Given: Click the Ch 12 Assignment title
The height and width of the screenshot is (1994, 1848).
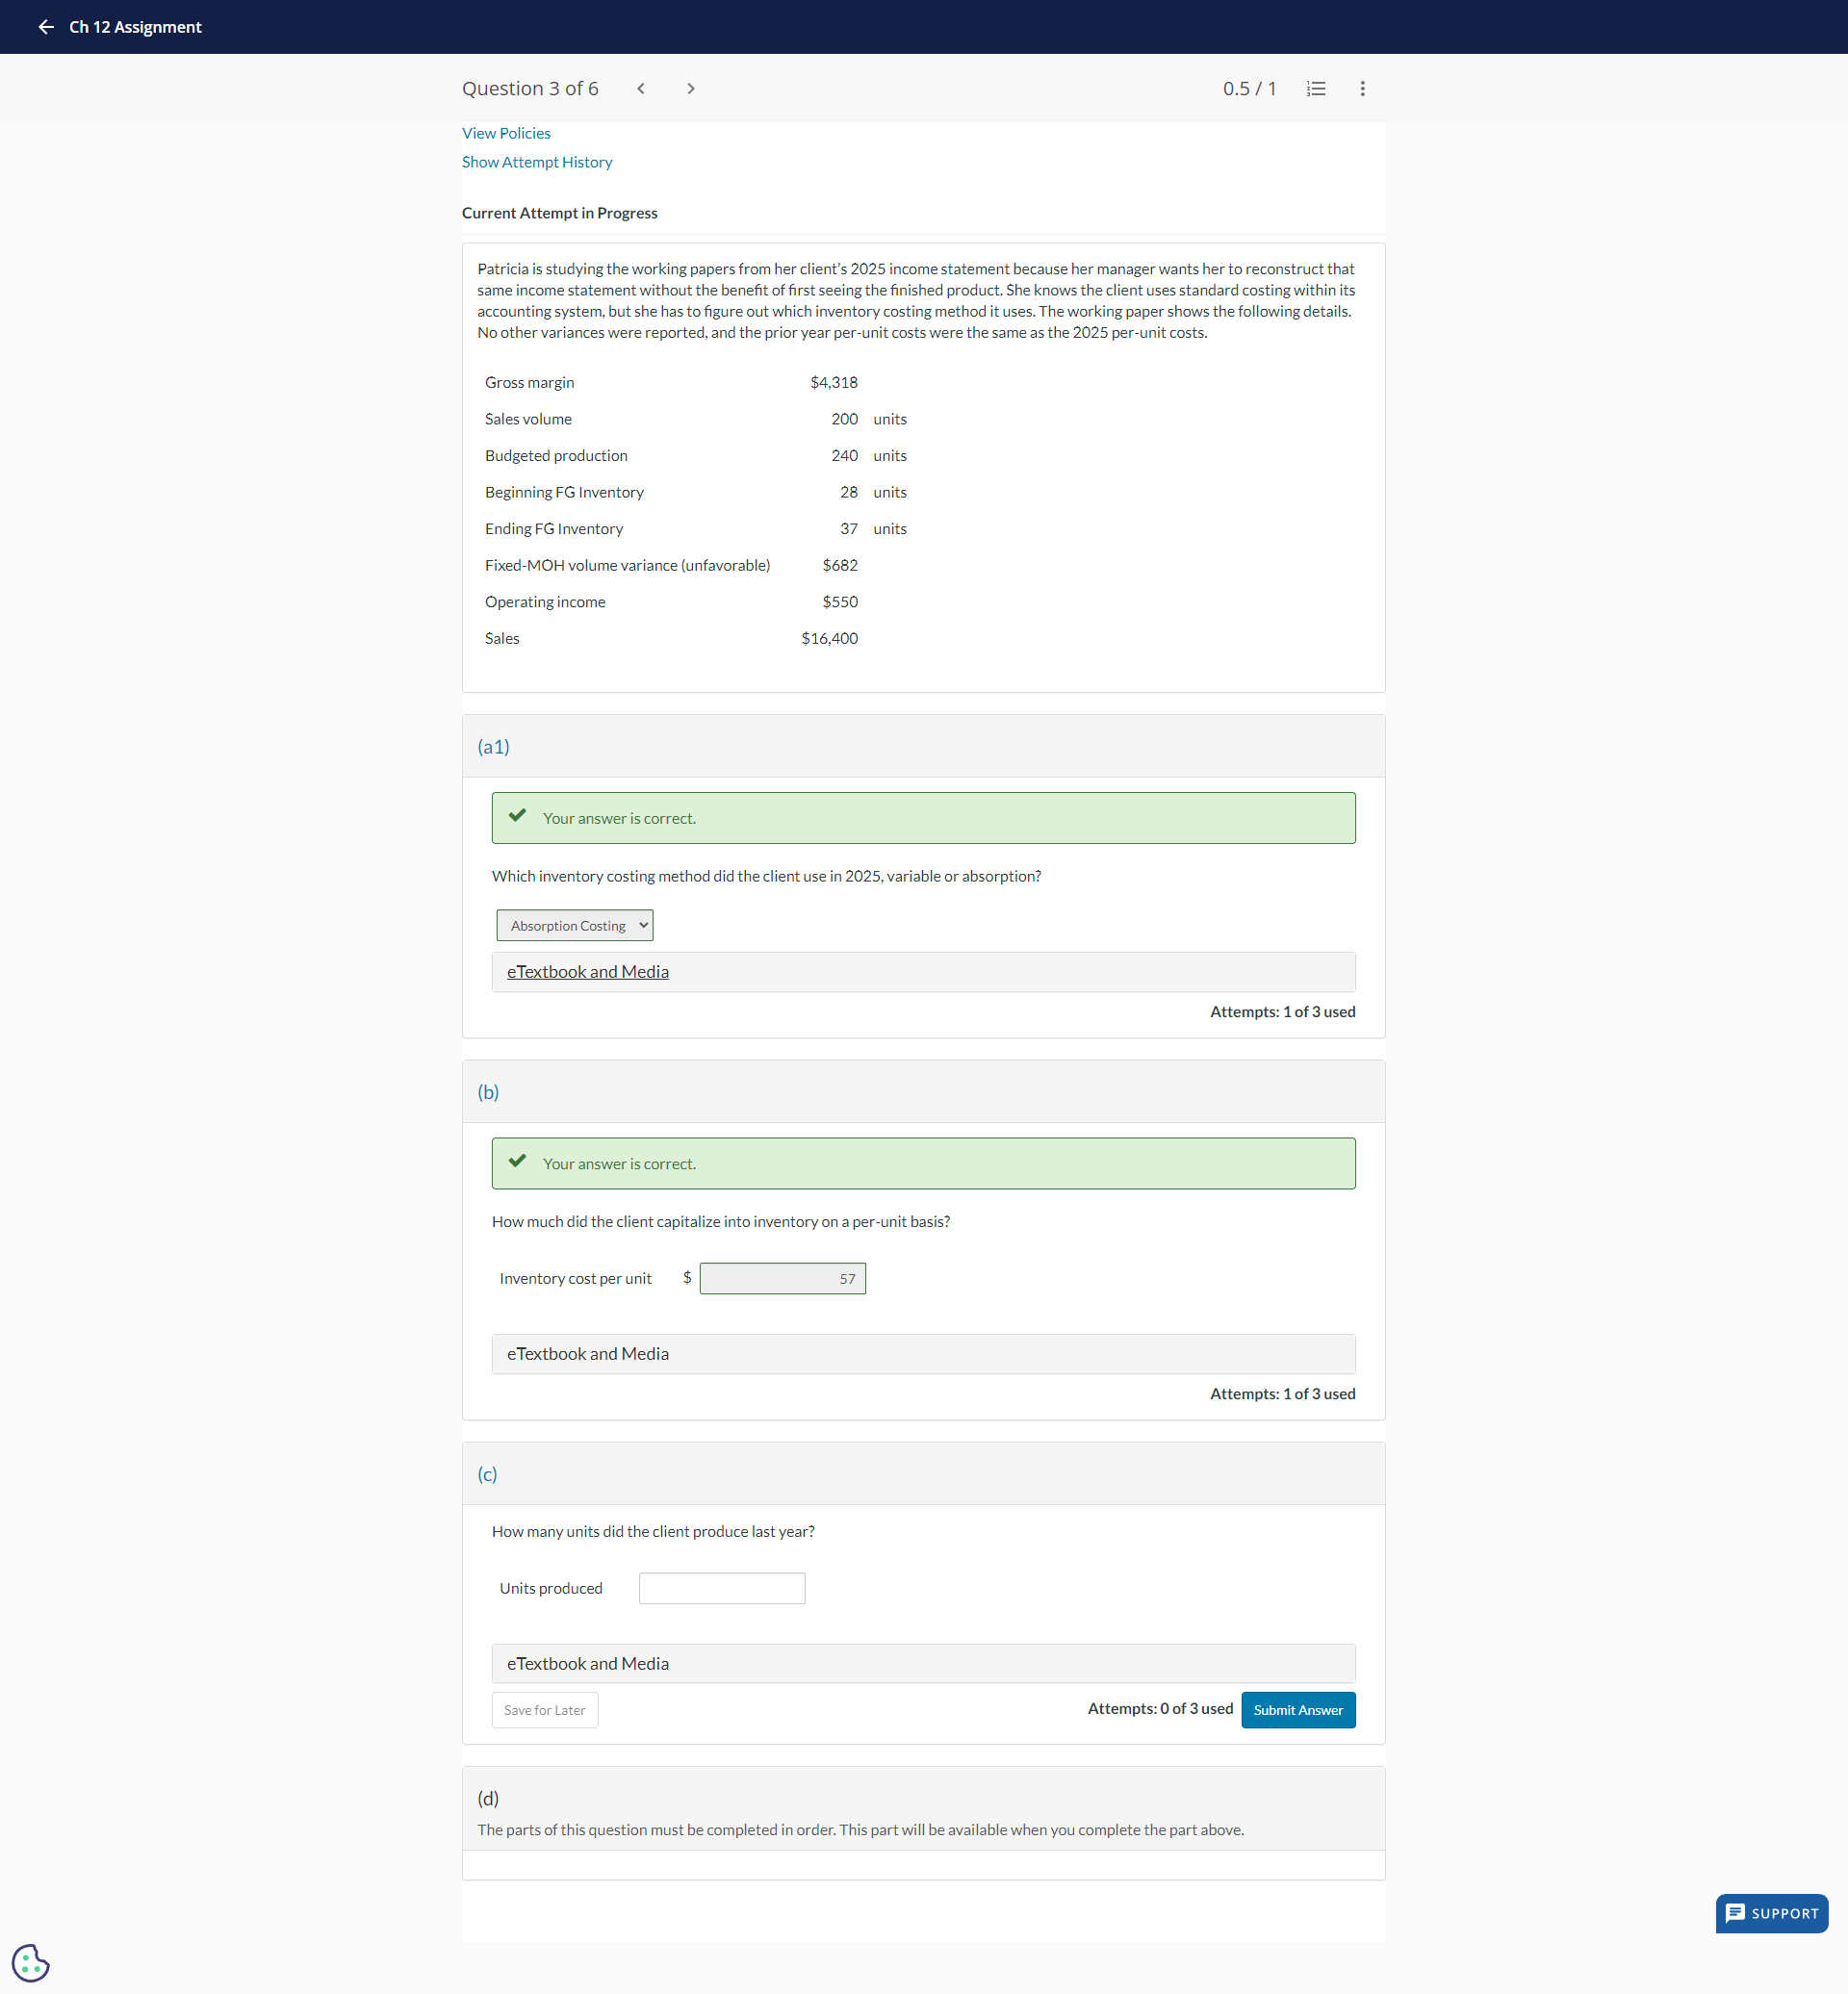Looking at the screenshot, I should point(135,27).
